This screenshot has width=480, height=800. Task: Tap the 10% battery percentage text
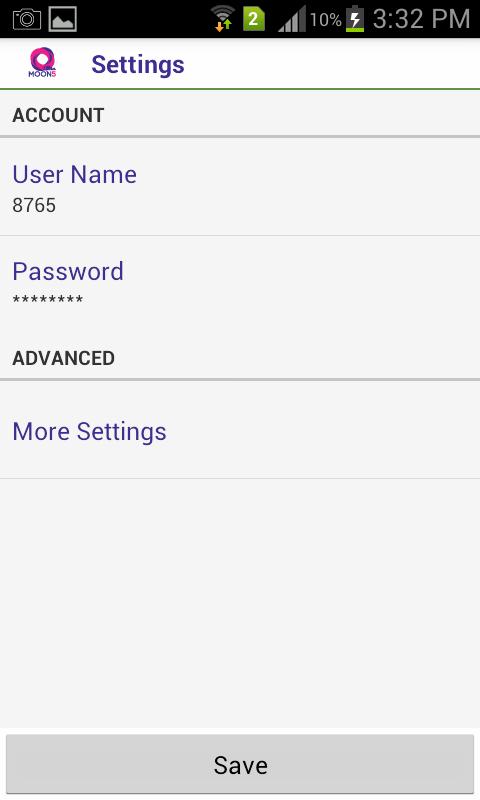pyautogui.click(x=325, y=20)
